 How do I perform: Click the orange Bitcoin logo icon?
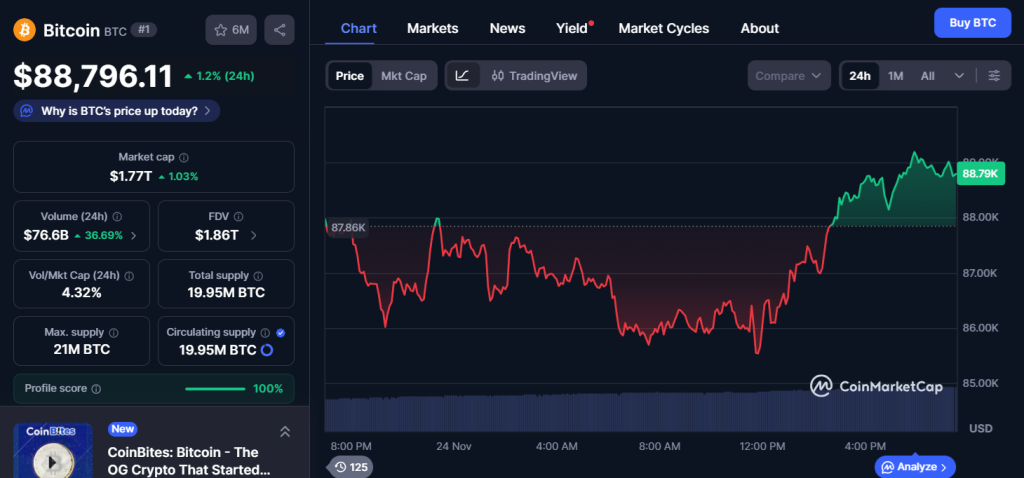pyautogui.click(x=24, y=29)
